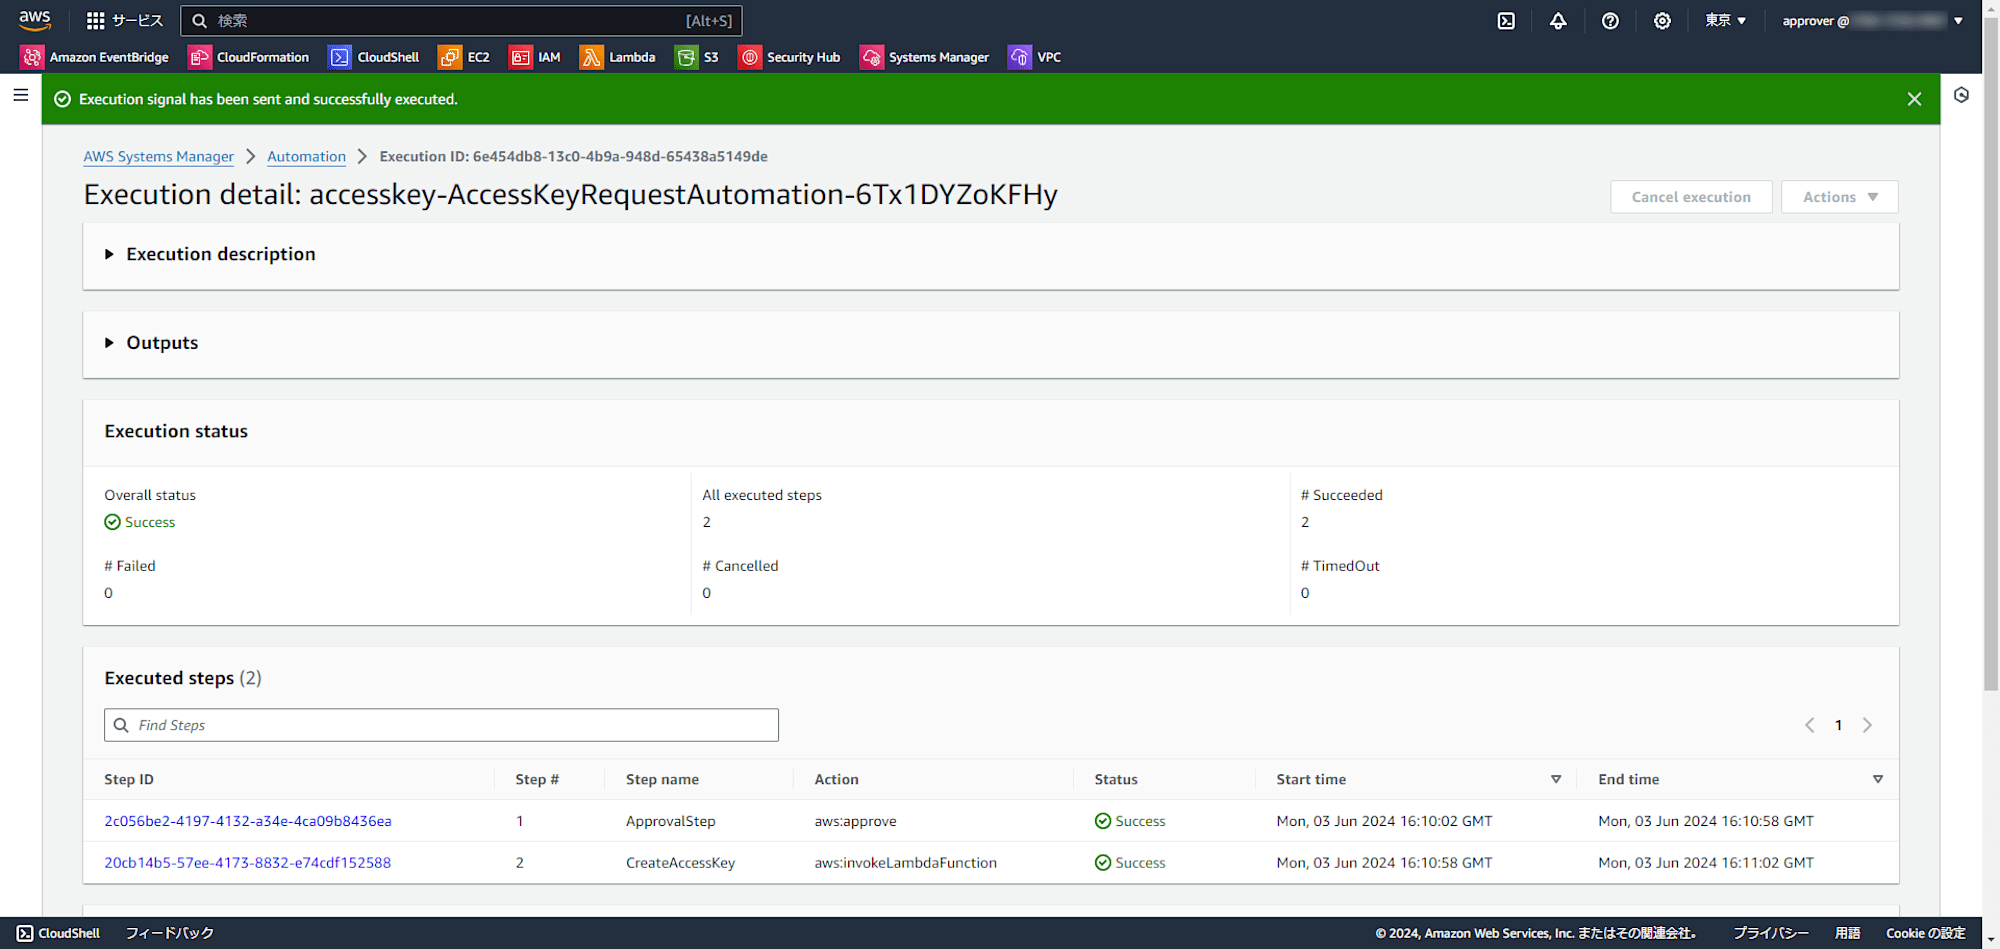Screen dimensions: 2000x949
Task: Open CloudFormation shortcut in favorites bar
Action: click(249, 57)
